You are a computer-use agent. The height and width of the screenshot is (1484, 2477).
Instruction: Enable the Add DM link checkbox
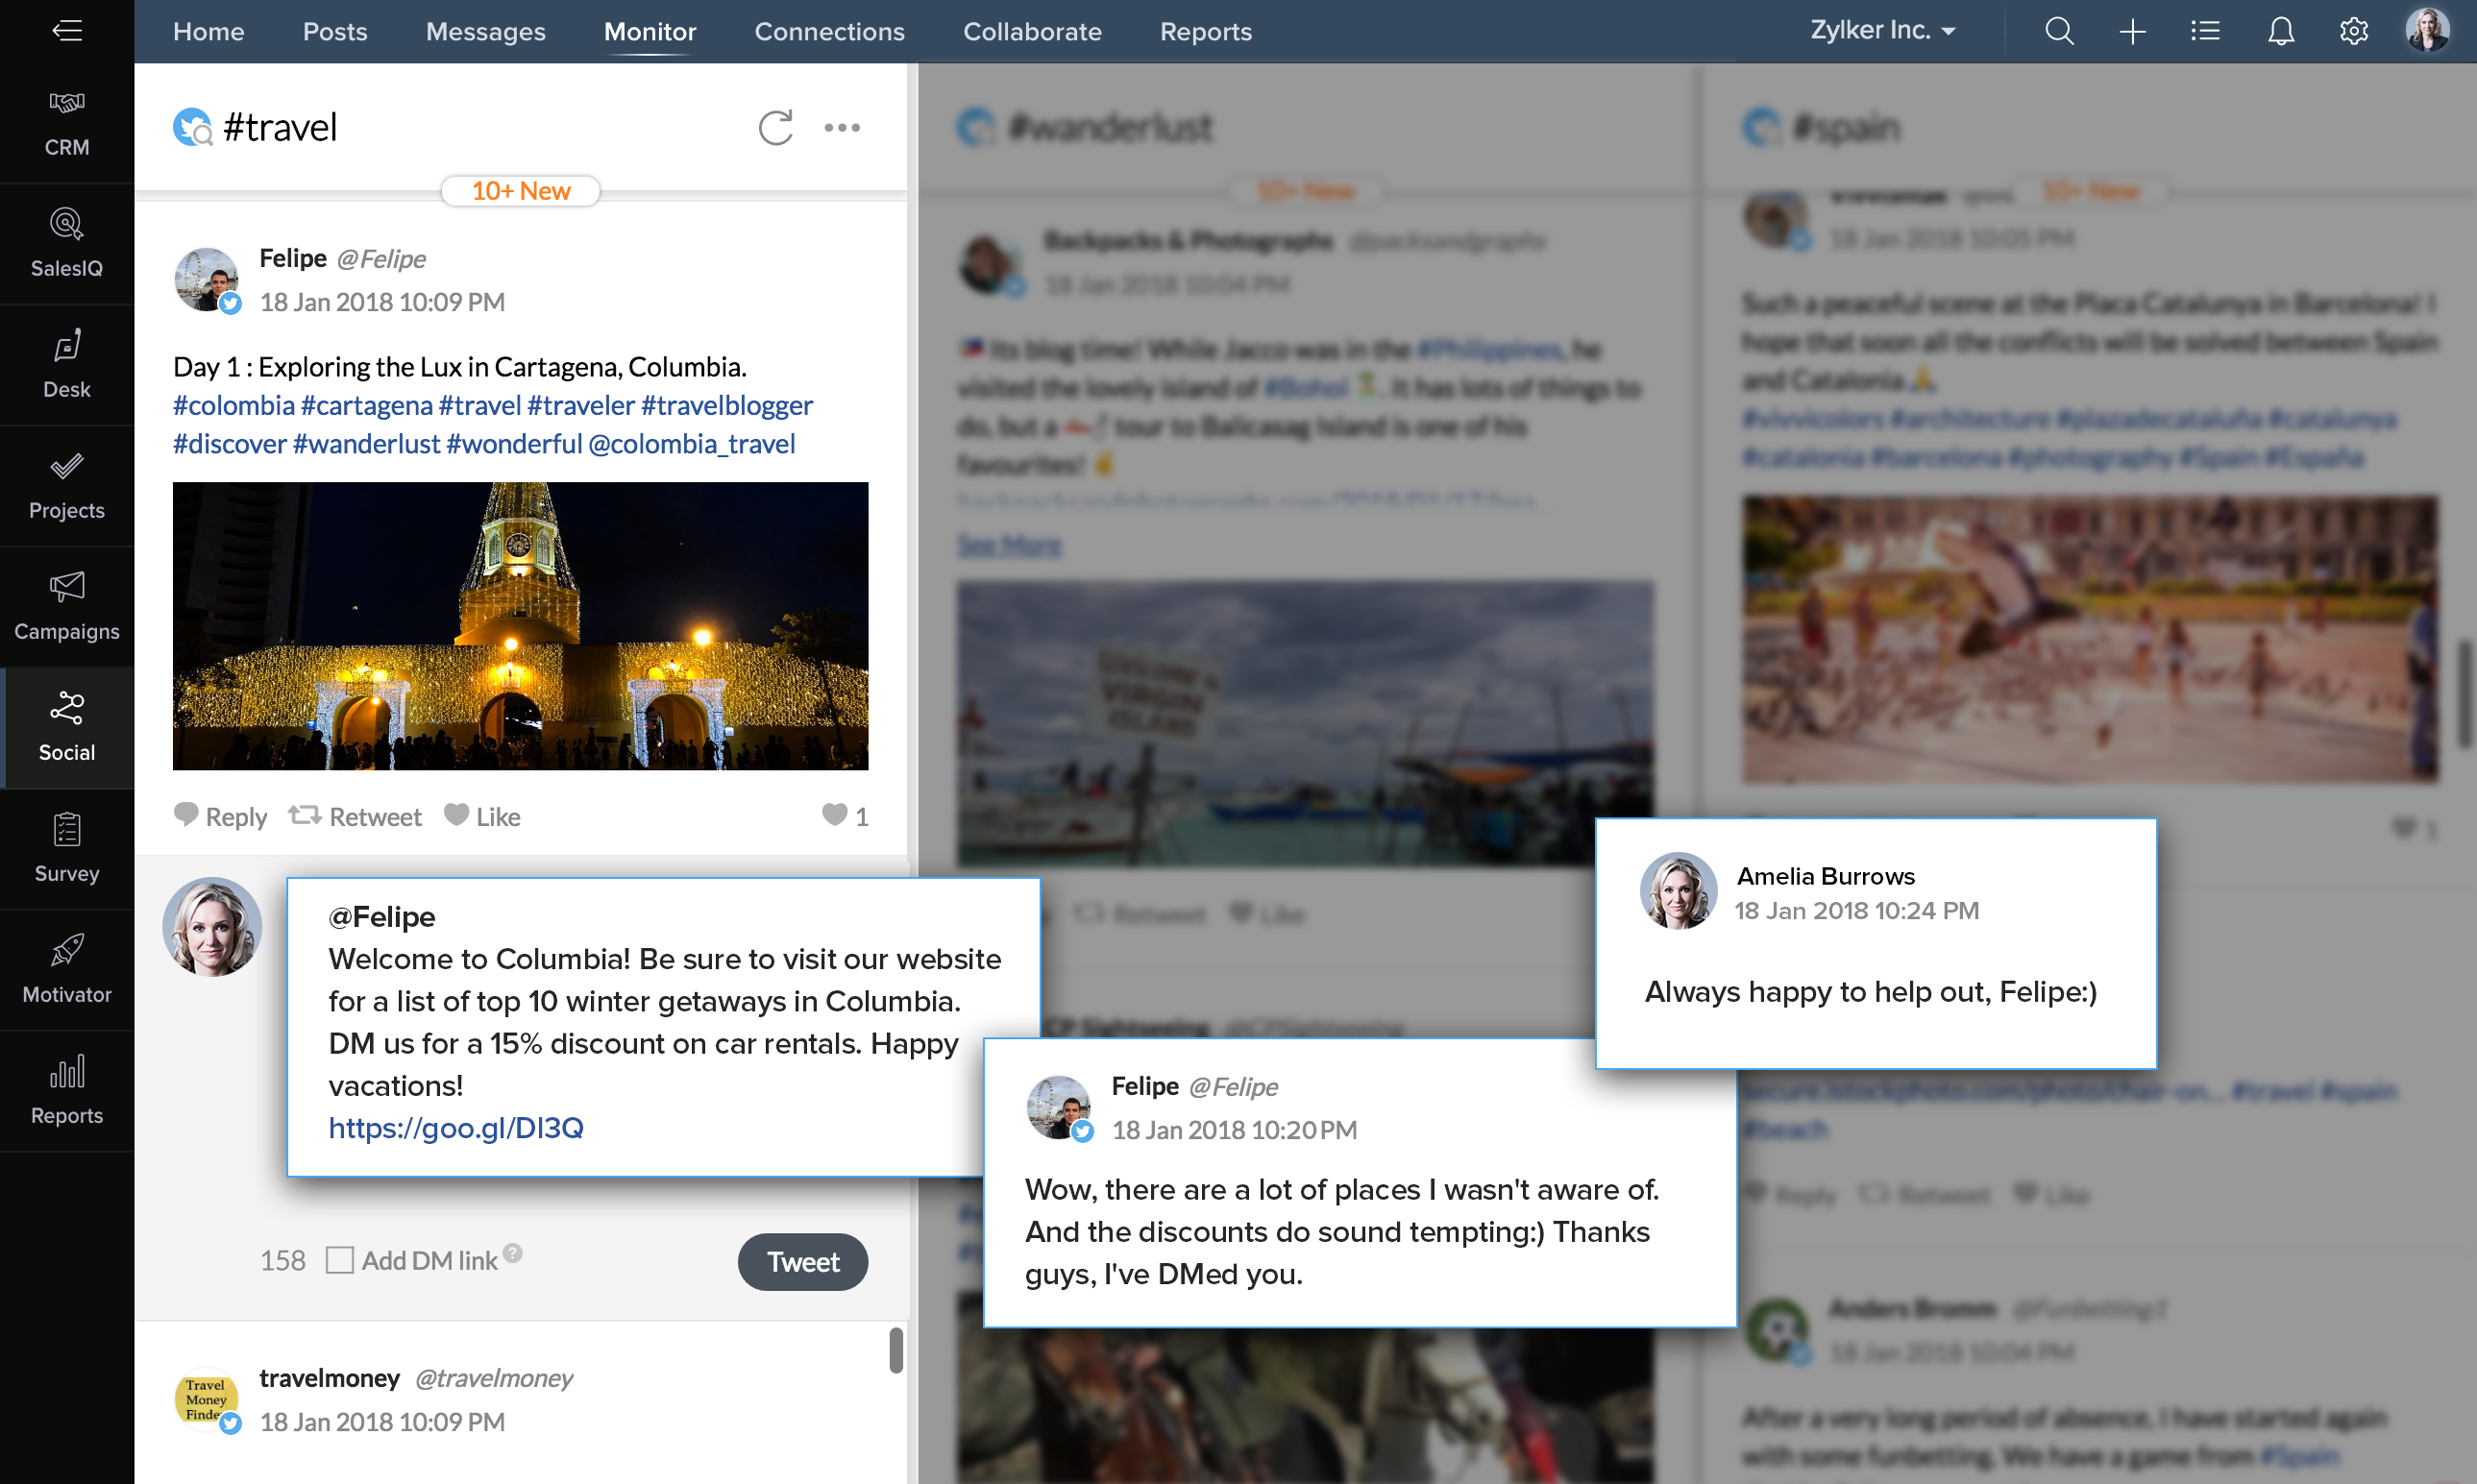click(x=340, y=1260)
